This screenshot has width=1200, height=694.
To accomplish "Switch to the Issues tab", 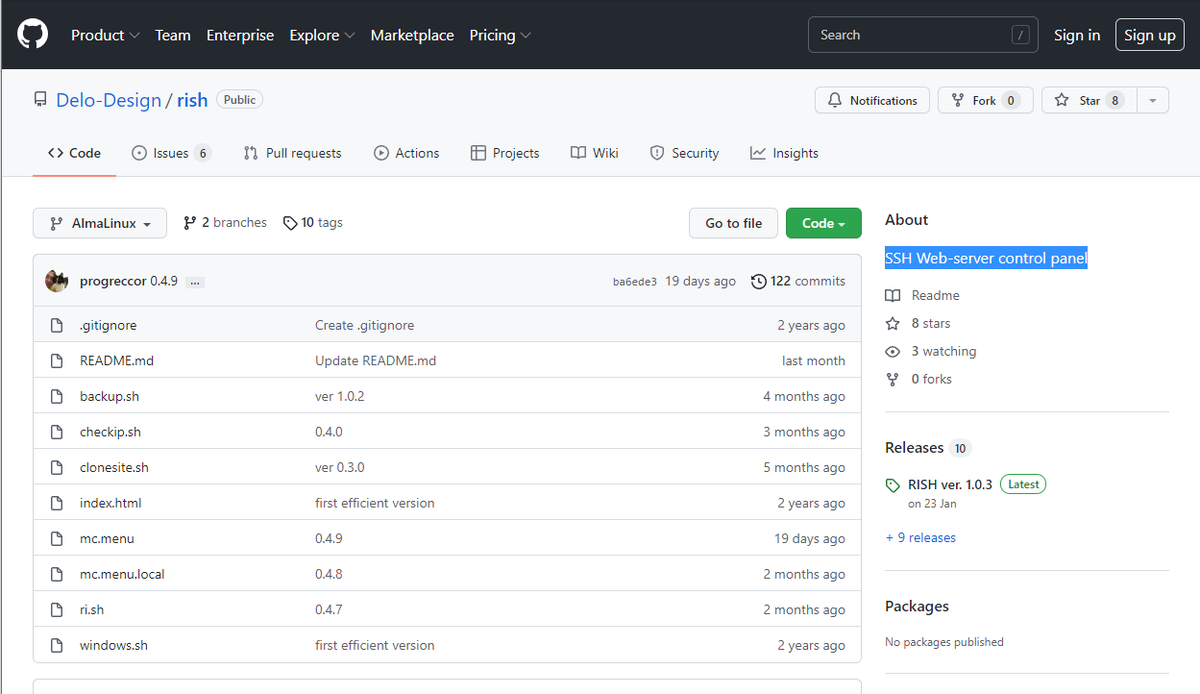I will click(x=171, y=153).
